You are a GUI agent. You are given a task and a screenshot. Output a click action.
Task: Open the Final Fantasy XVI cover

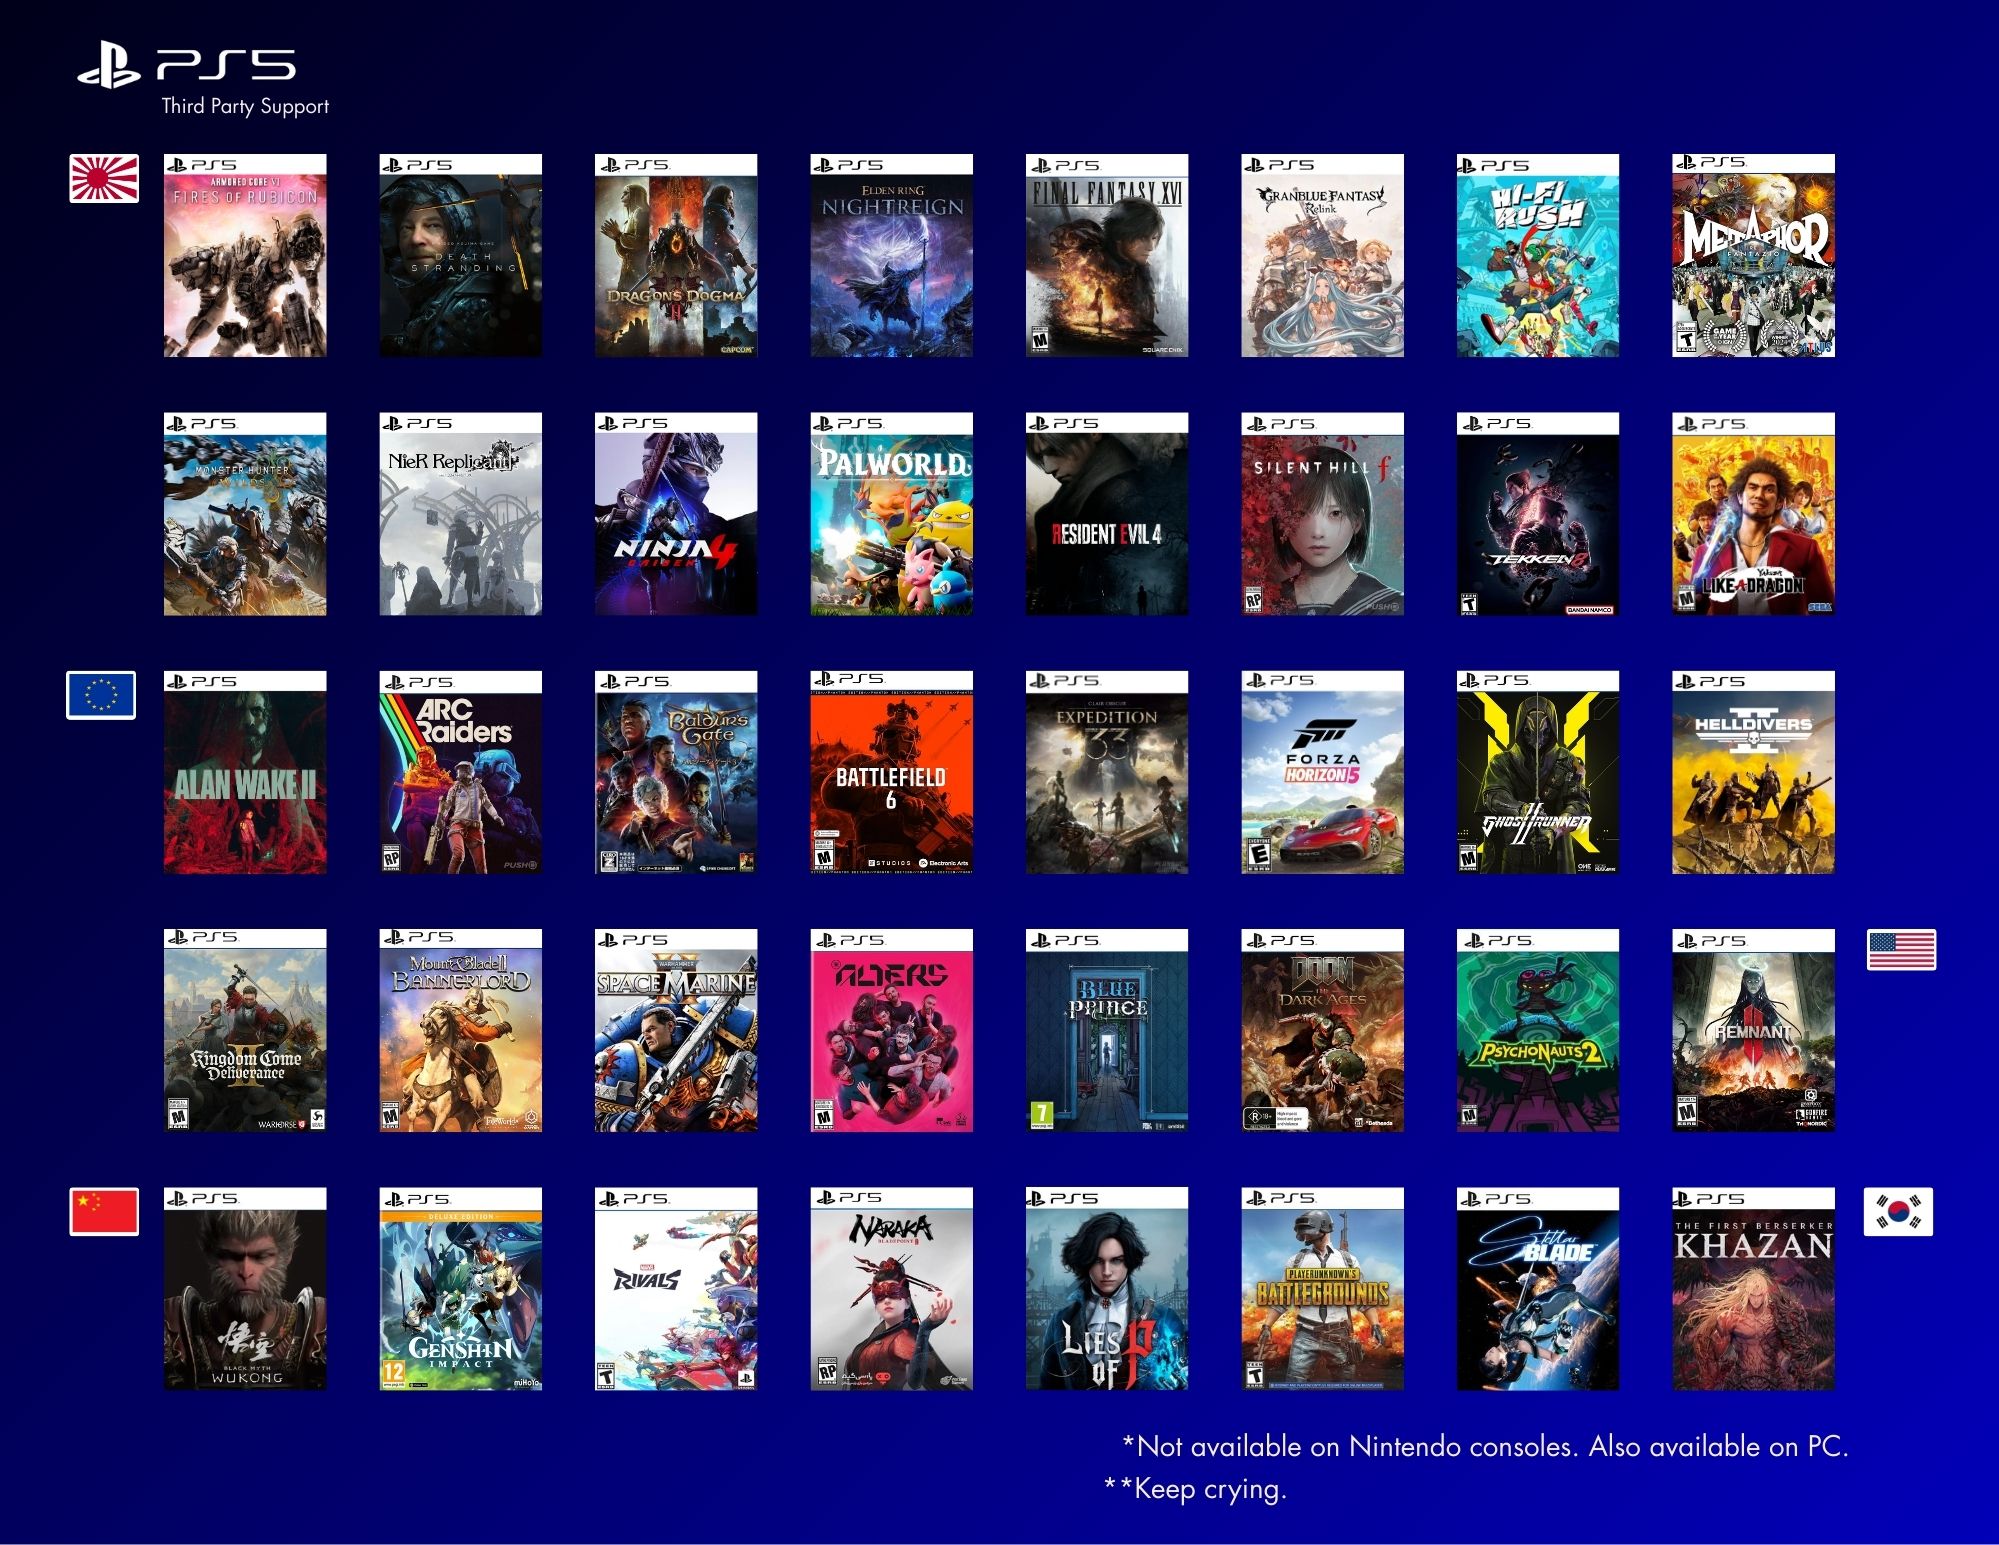coord(1107,256)
